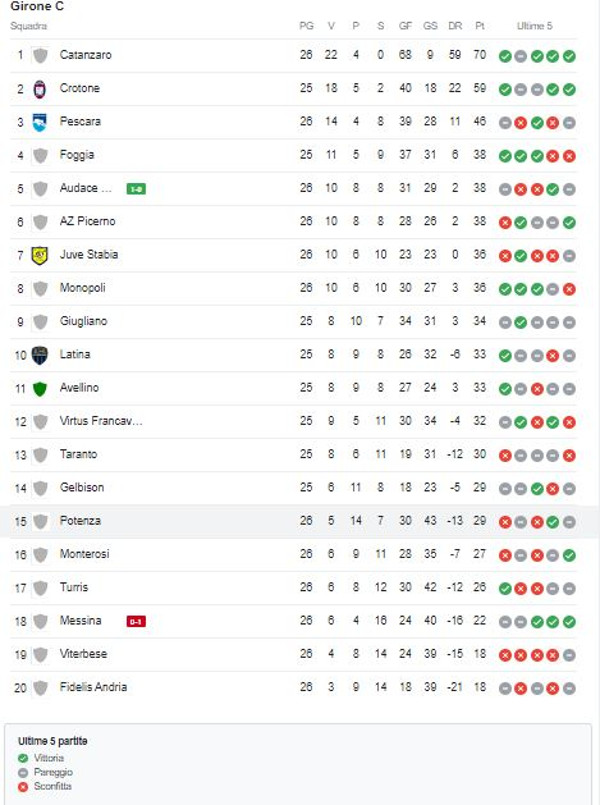Click the Fidelis Andria team name
Image resolution: width=600 pixels, height=805 pixels.
[x=93, y=687]
